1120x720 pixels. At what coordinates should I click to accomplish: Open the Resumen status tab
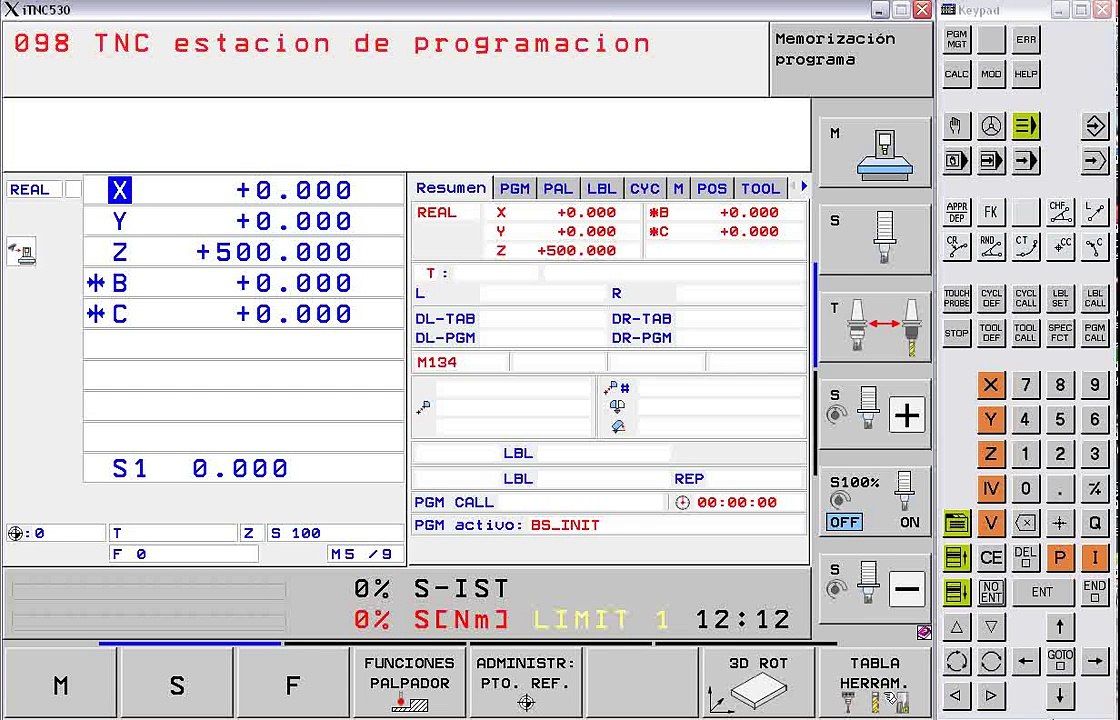pyautogui.click(x=451, y=188)
